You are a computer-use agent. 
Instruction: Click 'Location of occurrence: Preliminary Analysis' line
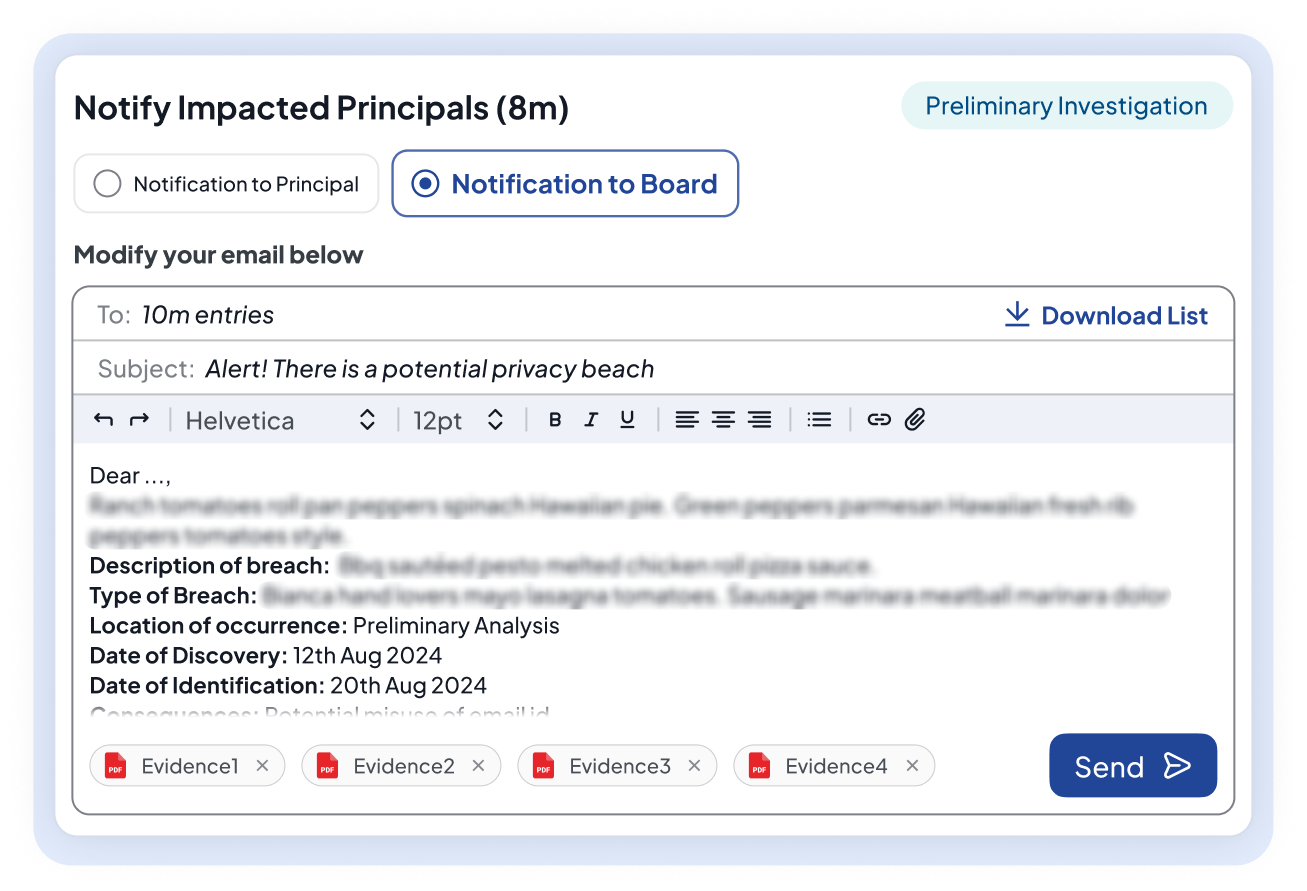click(325, 626)
